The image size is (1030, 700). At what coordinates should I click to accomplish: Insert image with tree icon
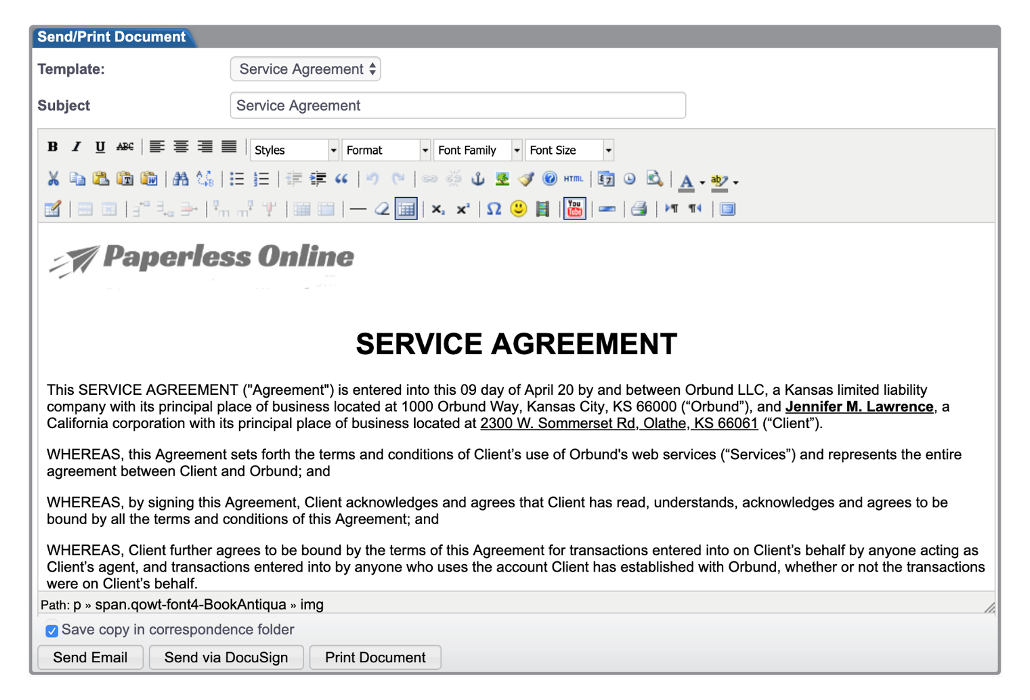[x=503, y=179]
